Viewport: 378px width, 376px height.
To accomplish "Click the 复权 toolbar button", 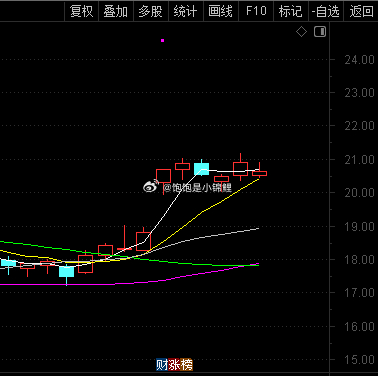I will tap(81, 12).
